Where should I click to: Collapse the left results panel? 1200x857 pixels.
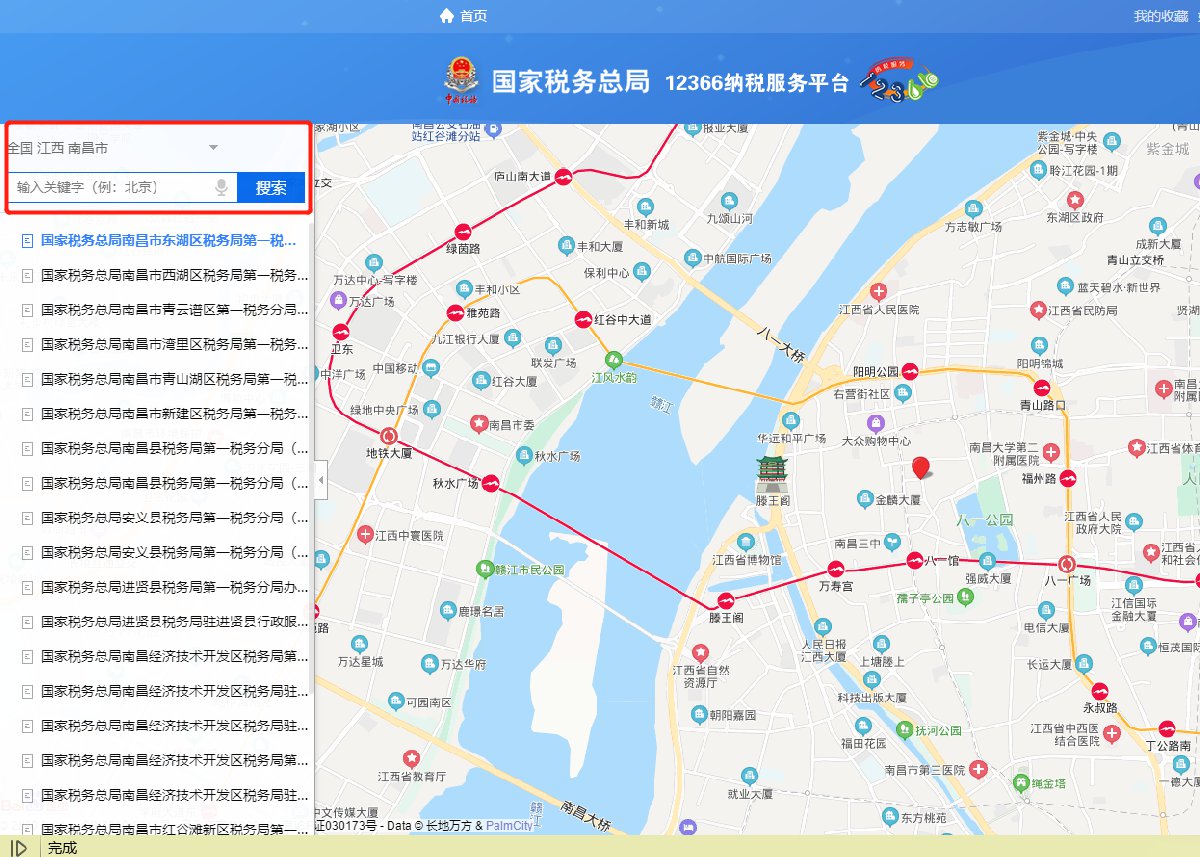pos(321,481)
